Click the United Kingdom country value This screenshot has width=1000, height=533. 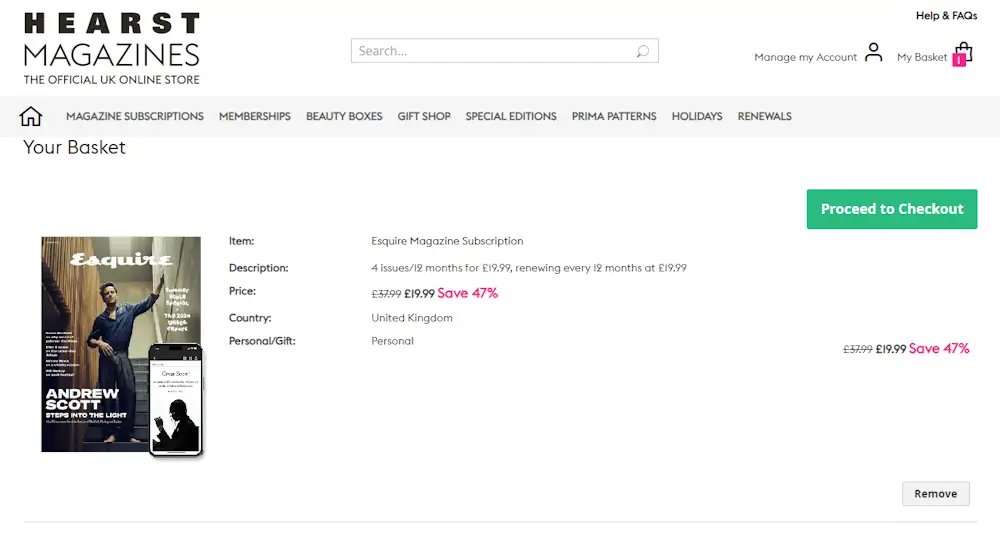412,318
